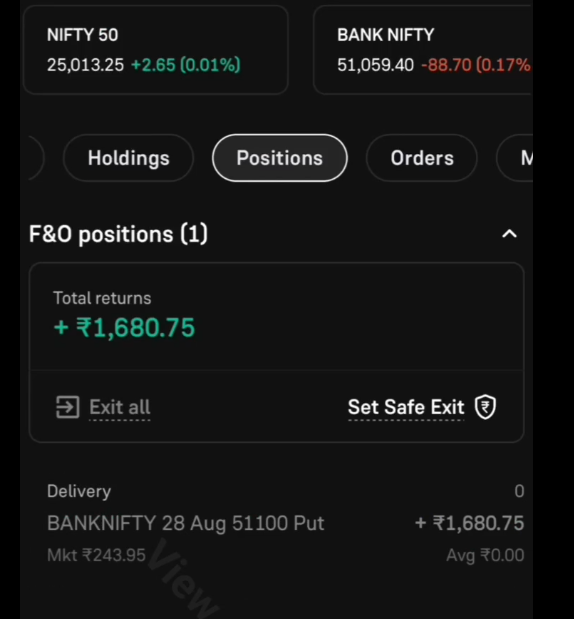Click the Exit all arrow icon
The height and width of the screenshot is (619, 574).
68,407
